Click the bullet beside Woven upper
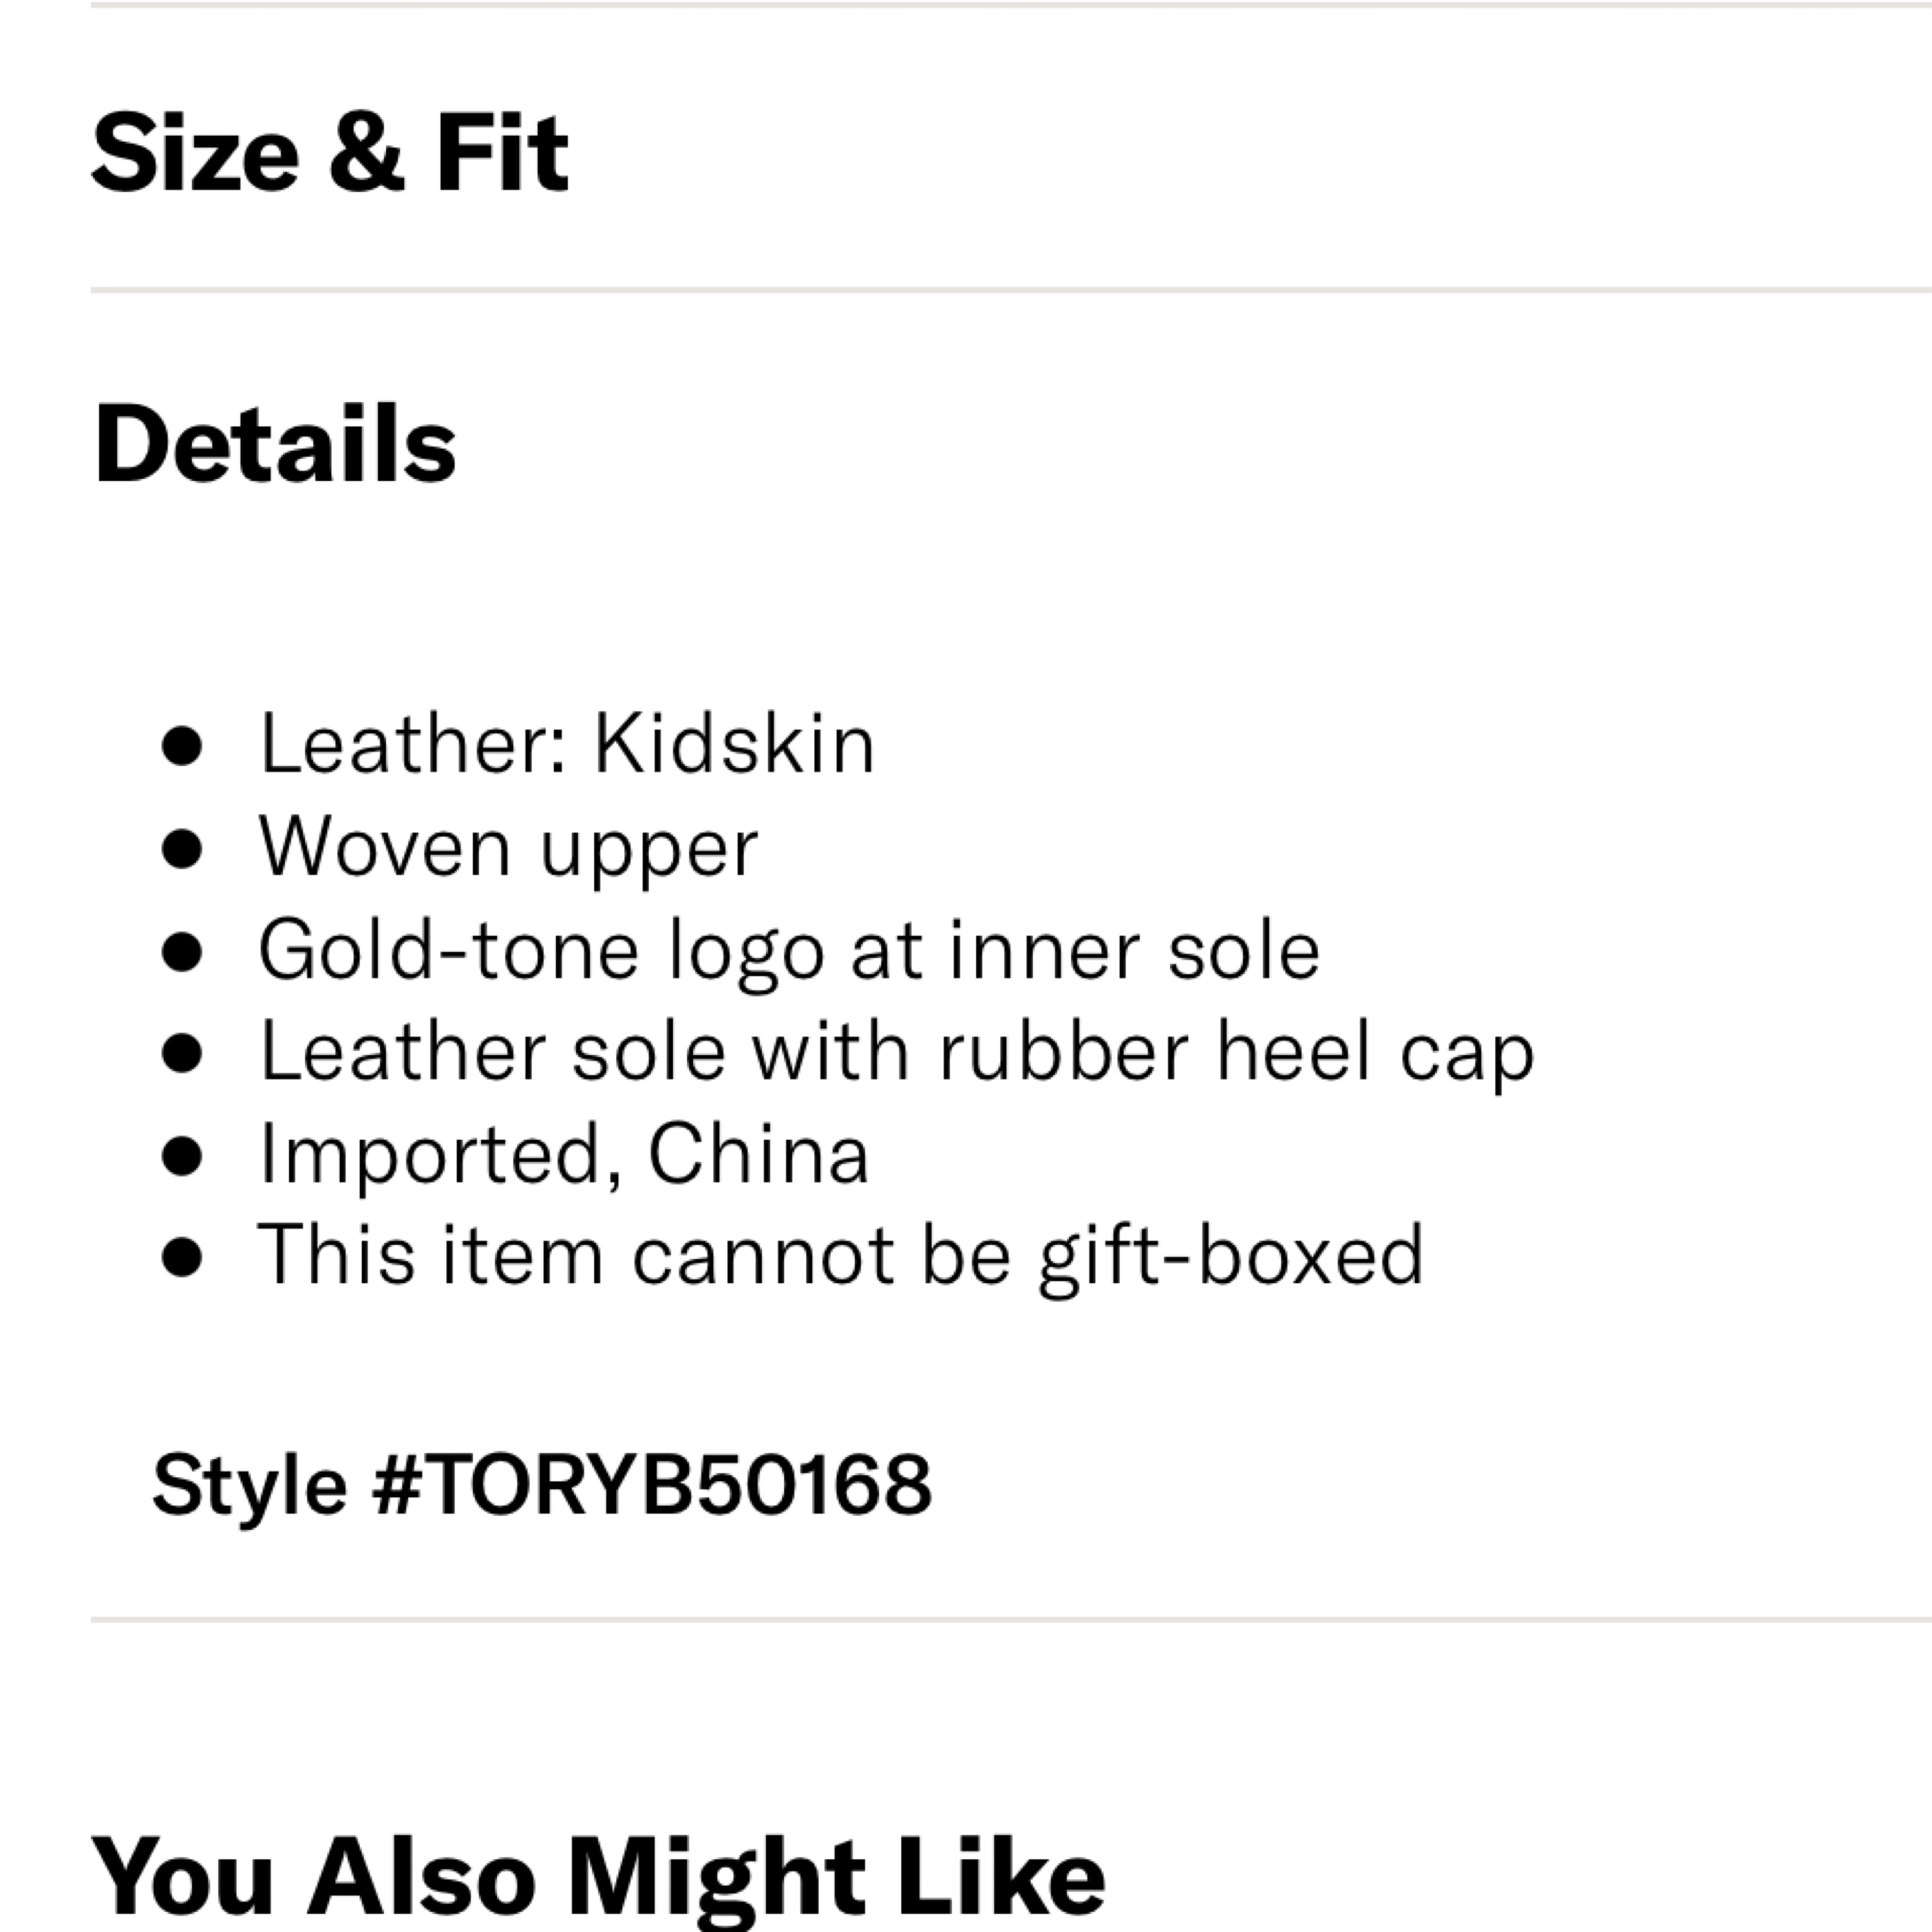 (x=182, y=849)
